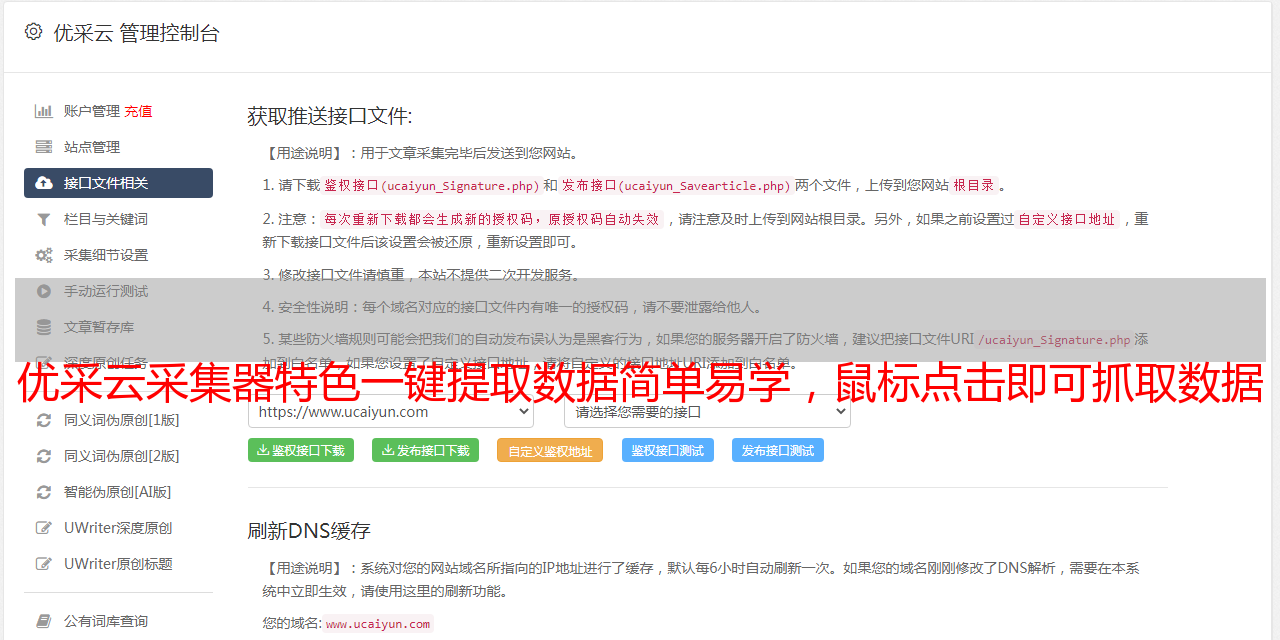
Task: Click the 鉴权接口(ucaiyun_Signature.php) code text
Action: [x=431, y=185]
